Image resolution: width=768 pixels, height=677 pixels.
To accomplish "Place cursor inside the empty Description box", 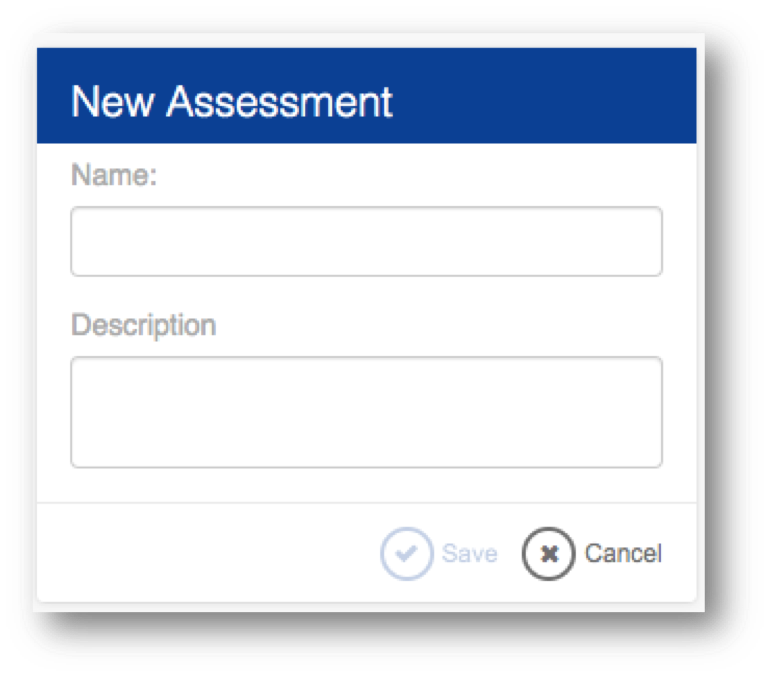I will (x=366, y=412).
